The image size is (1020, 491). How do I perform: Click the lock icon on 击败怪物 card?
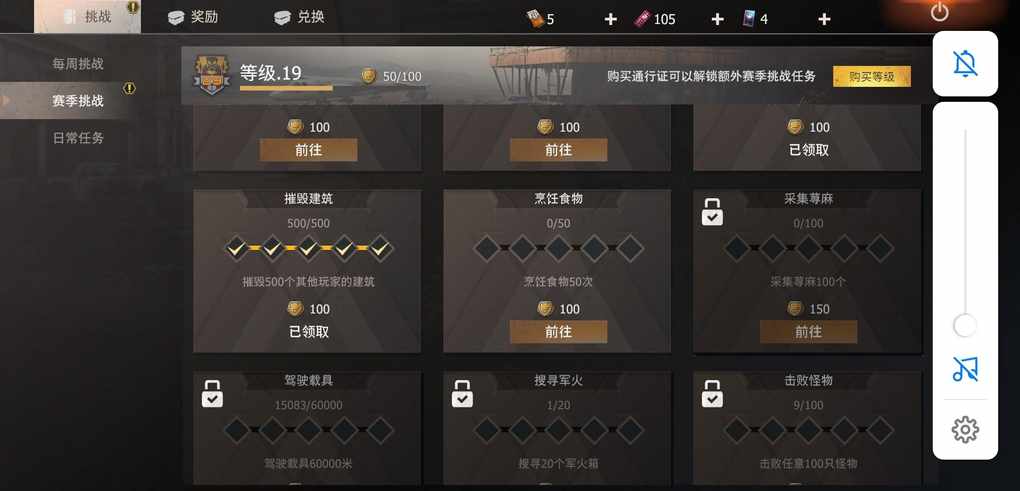tap(712, 393)
